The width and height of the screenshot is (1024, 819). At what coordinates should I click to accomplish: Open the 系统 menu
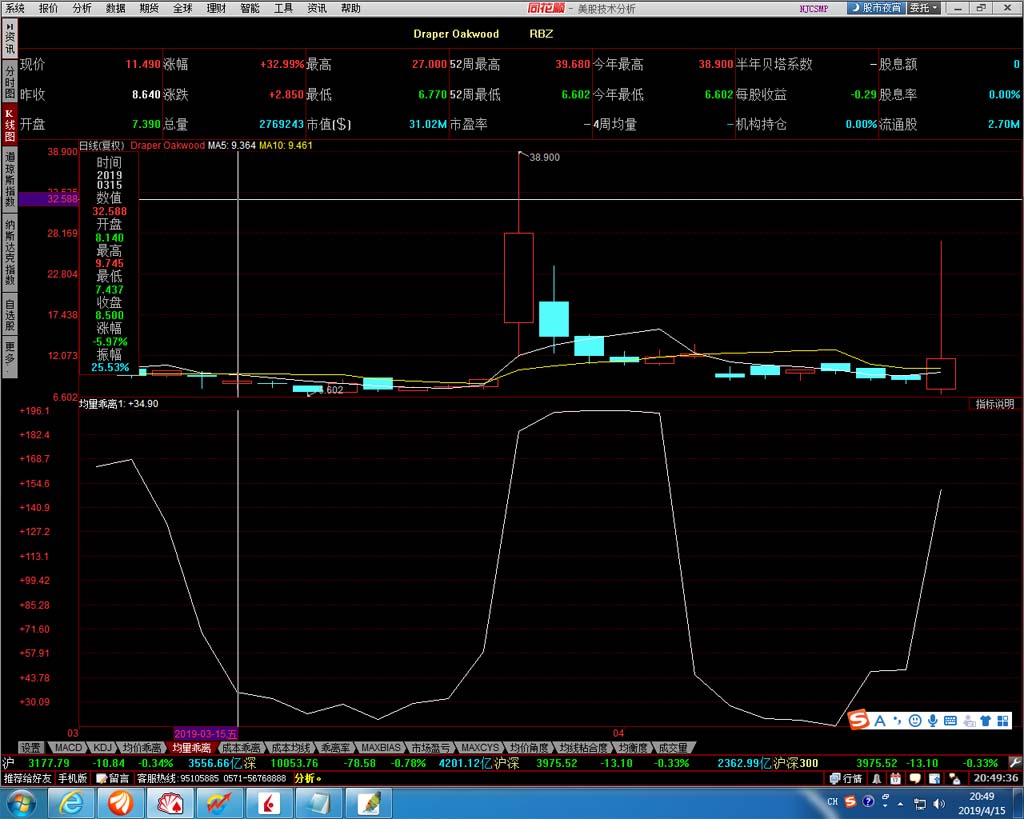[14, 8]
